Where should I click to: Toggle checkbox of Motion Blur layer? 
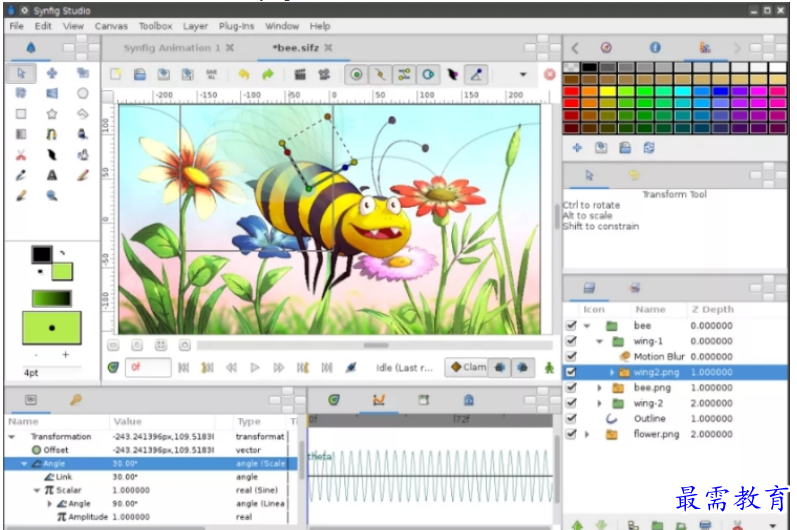(x=571, y=356)
